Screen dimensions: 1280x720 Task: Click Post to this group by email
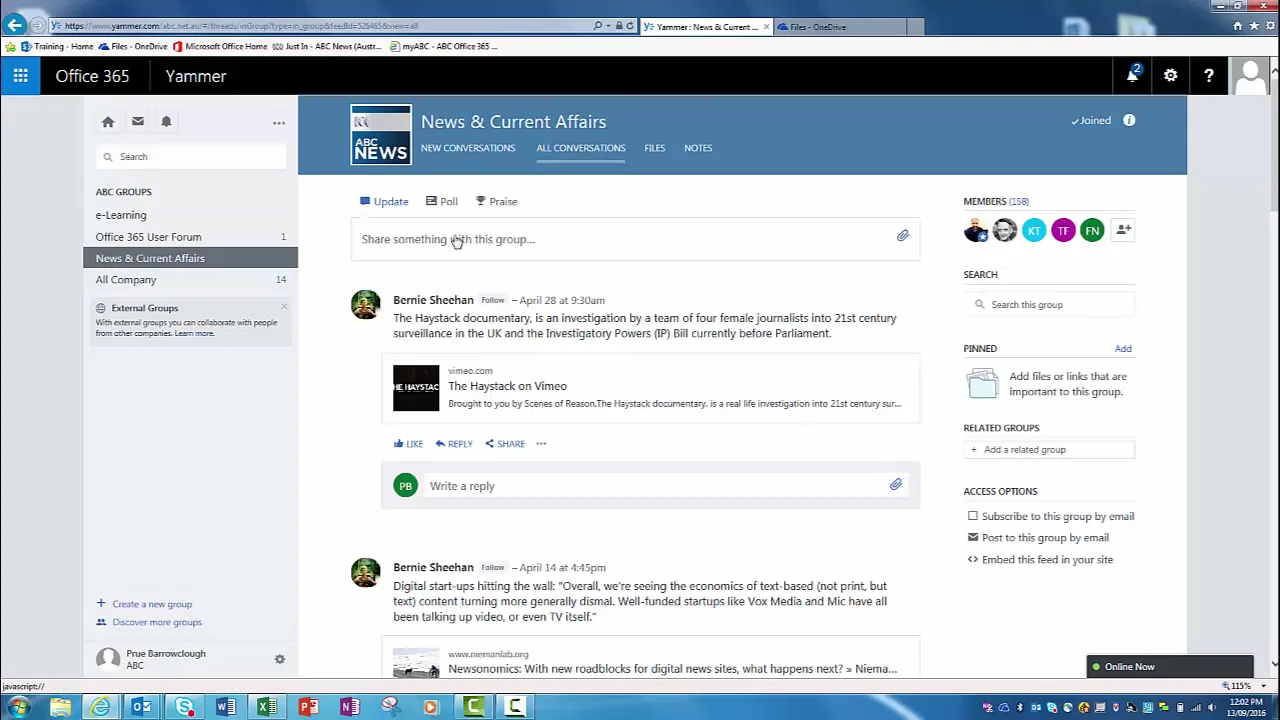tap(1045, 538)
